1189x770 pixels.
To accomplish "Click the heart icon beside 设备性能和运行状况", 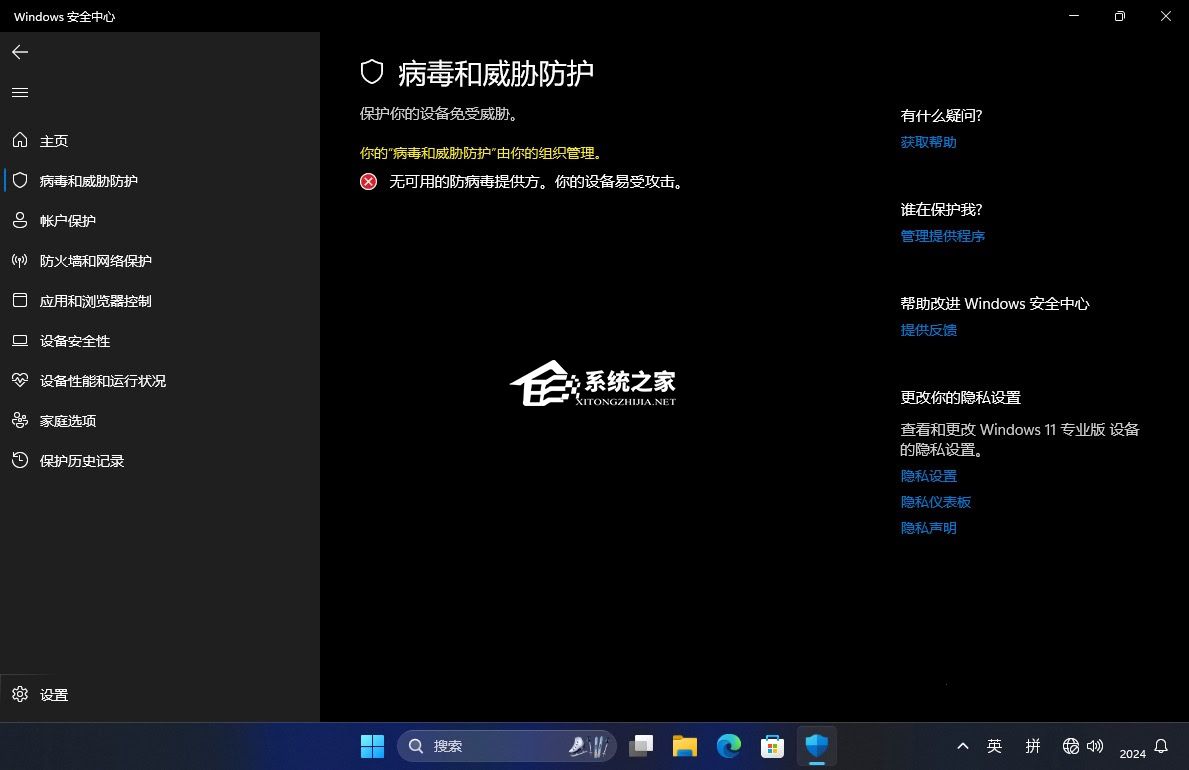I will click(20, 380).
